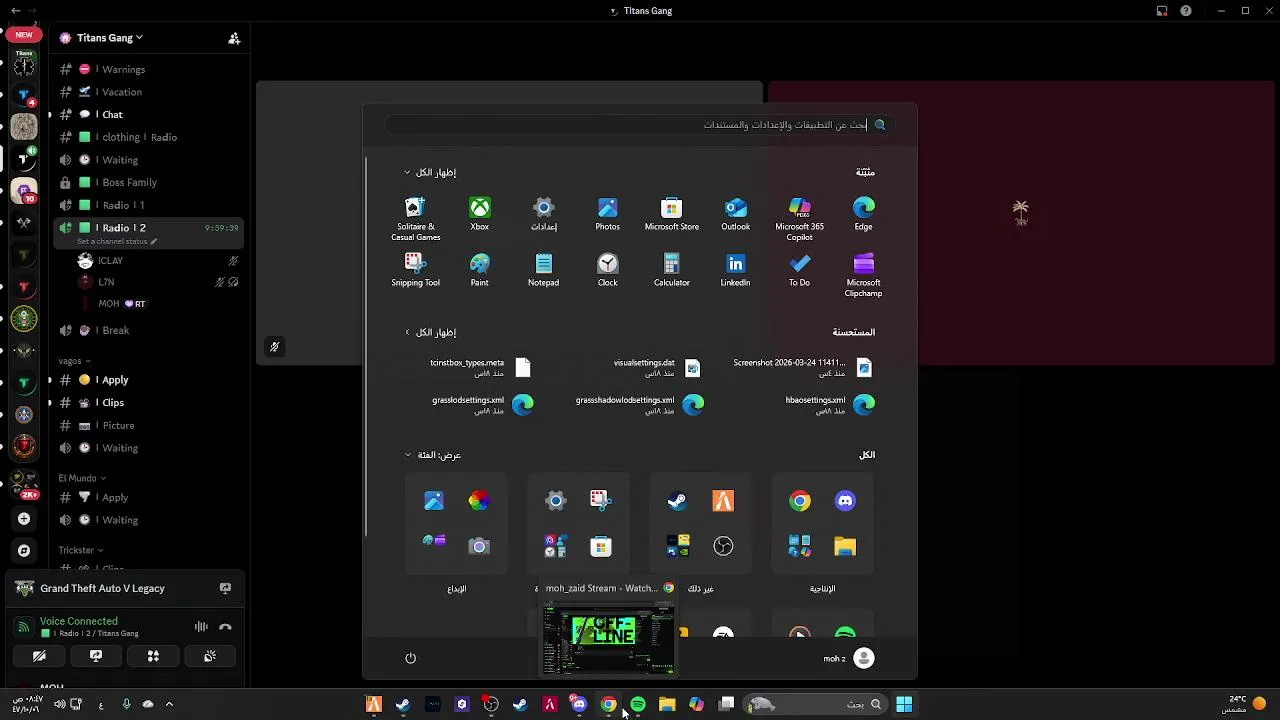
Task: Start Discord screen share in voice panel
Action: [96, 656]
